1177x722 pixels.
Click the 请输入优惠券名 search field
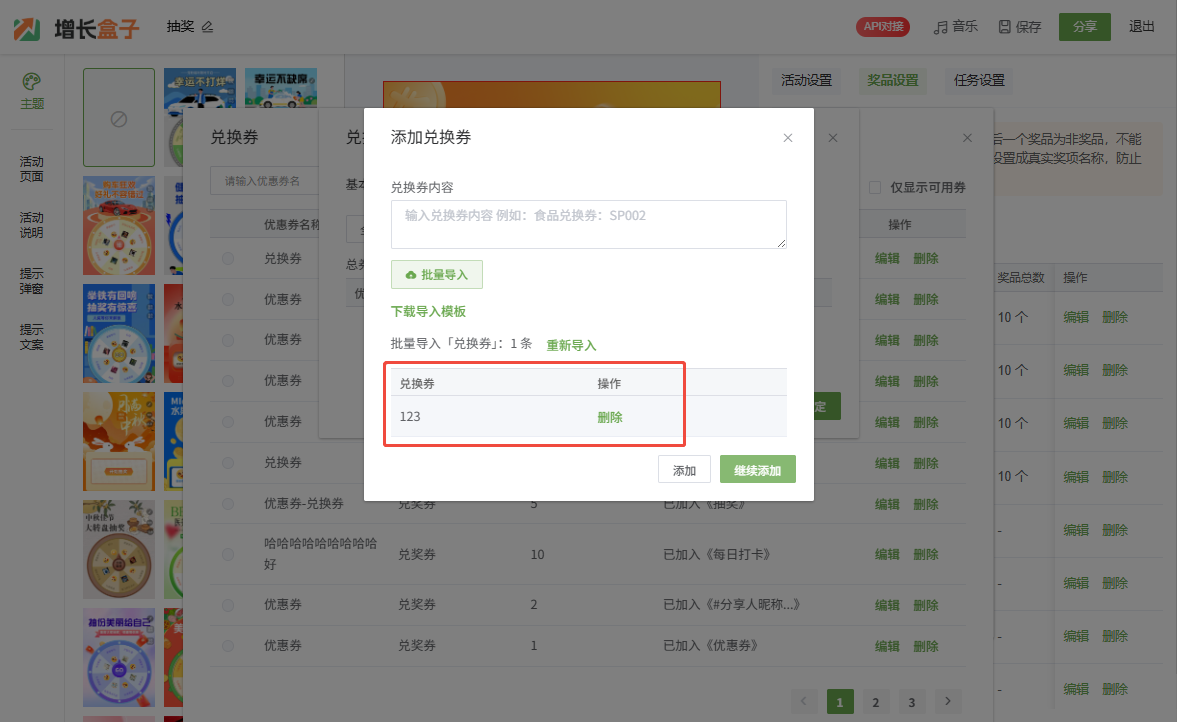point(264,181)
